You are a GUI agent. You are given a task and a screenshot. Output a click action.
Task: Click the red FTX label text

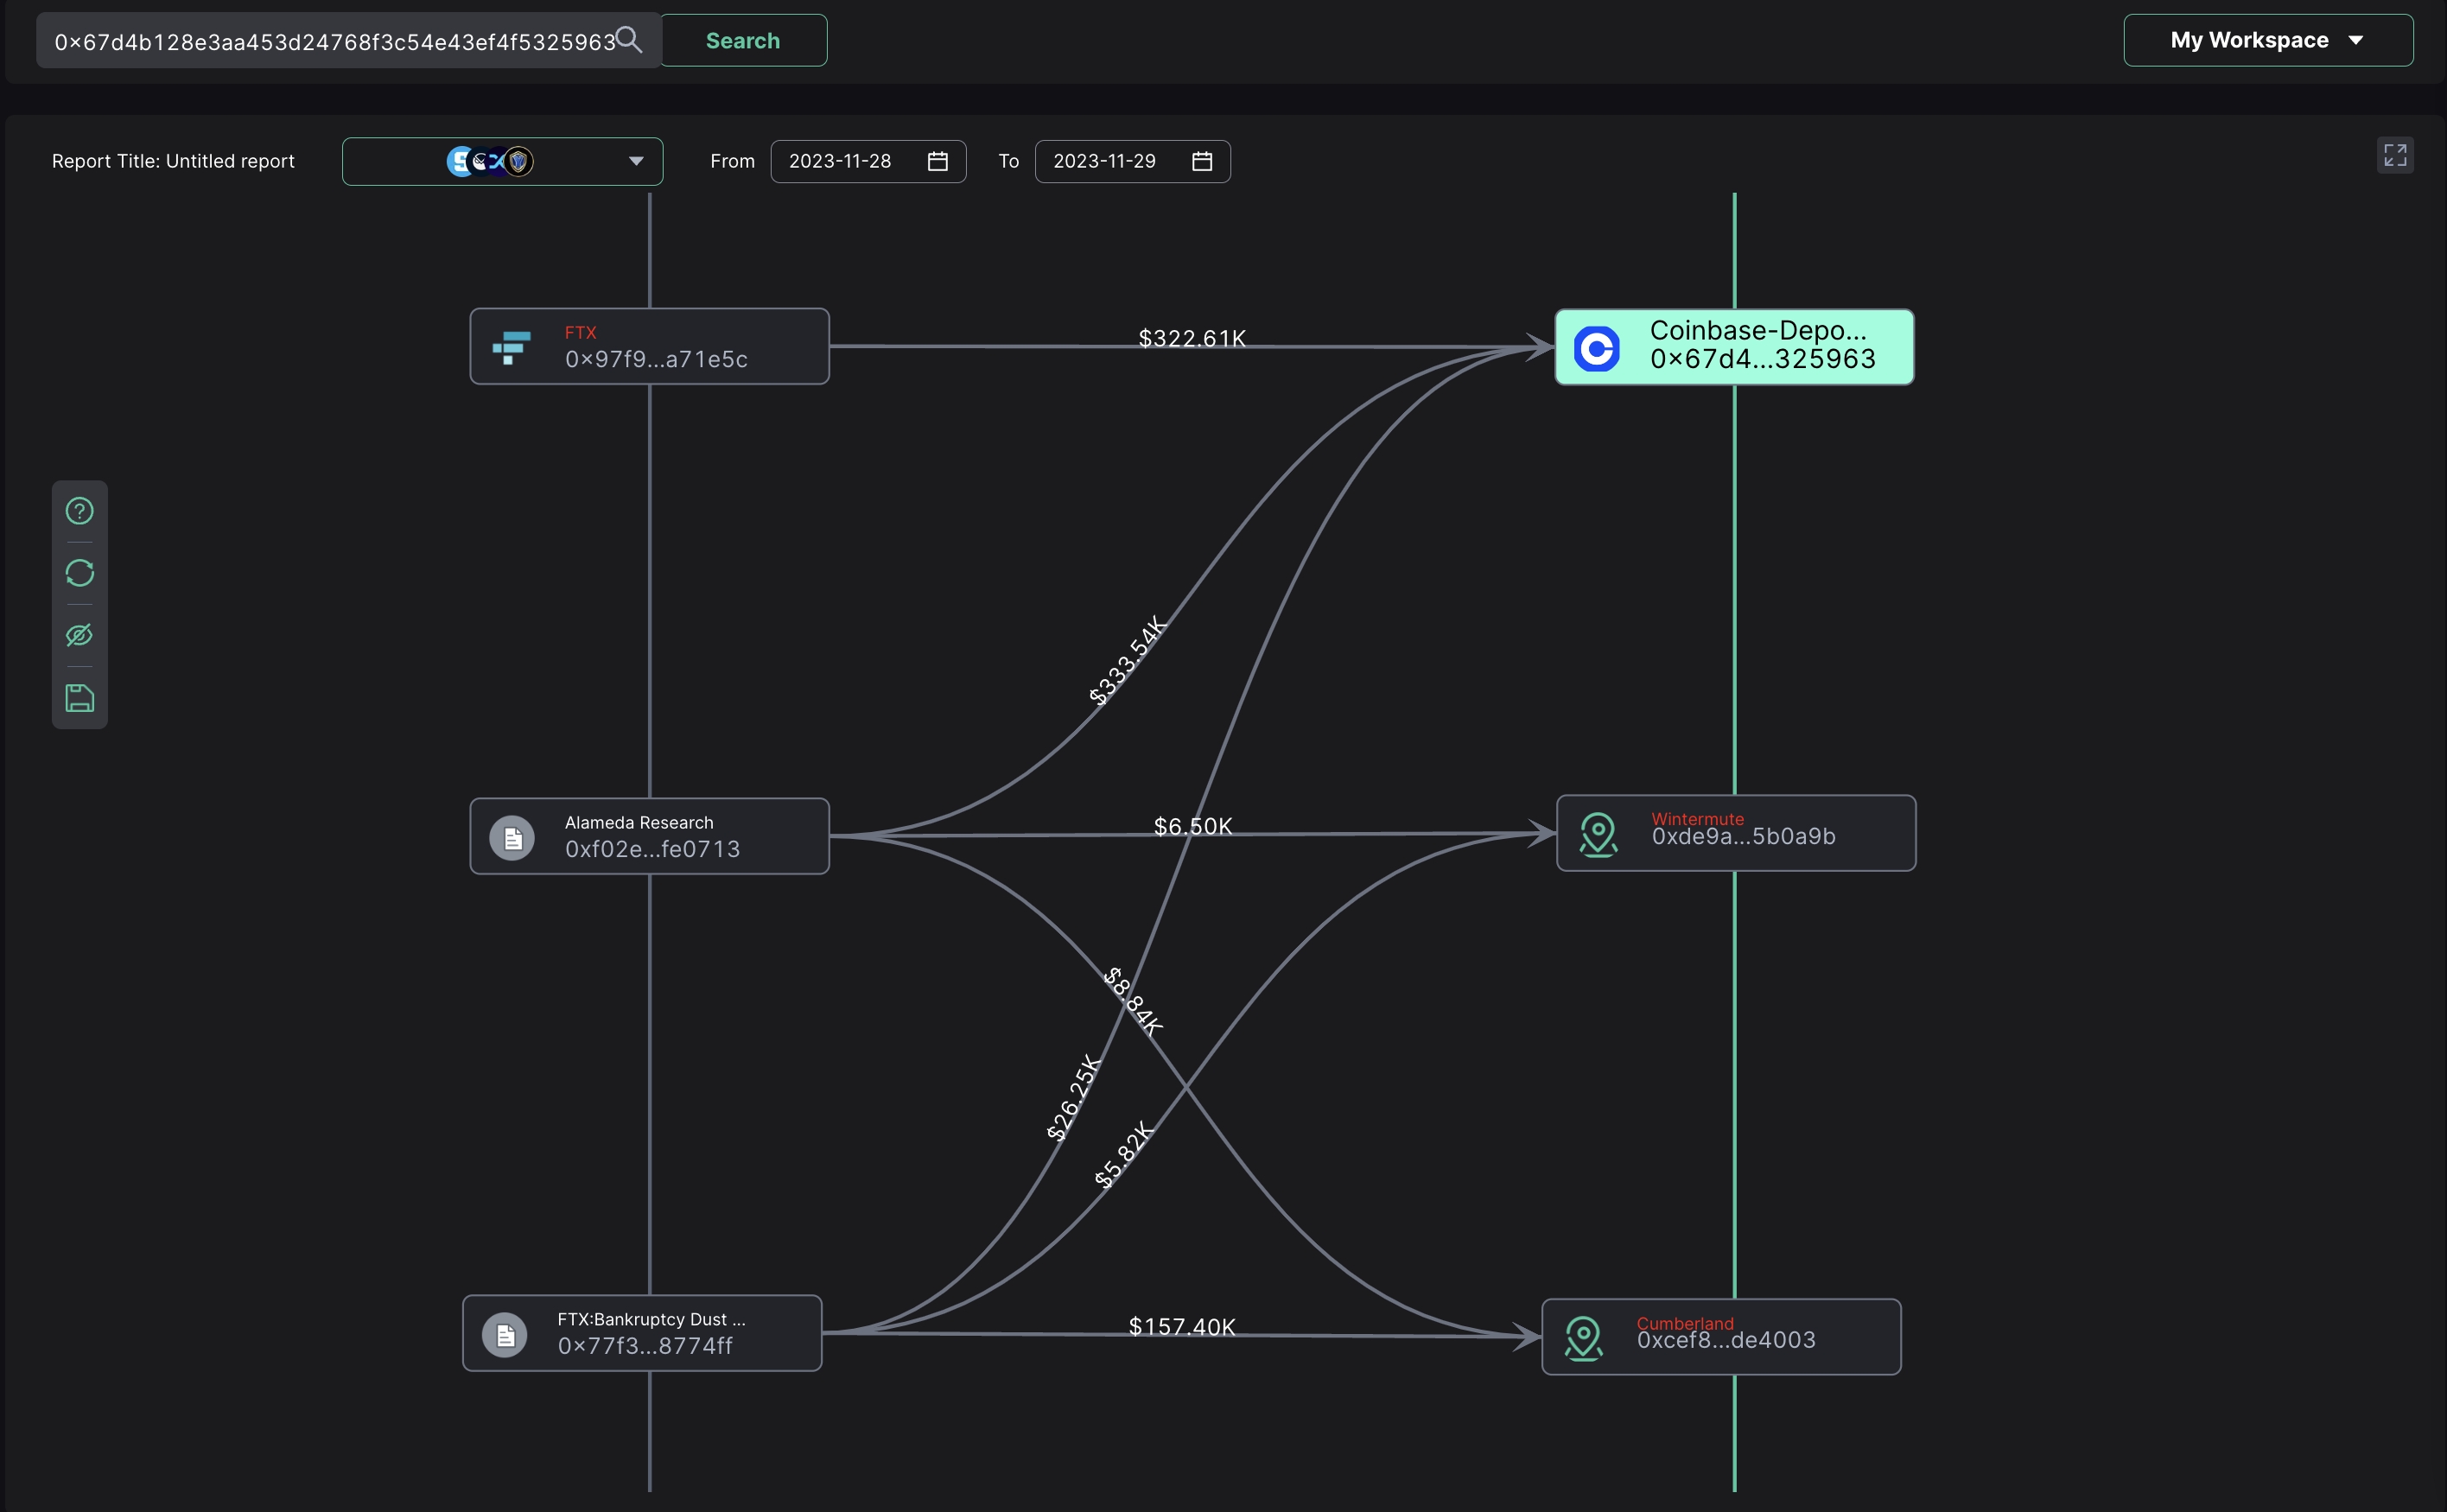point(580,332)
